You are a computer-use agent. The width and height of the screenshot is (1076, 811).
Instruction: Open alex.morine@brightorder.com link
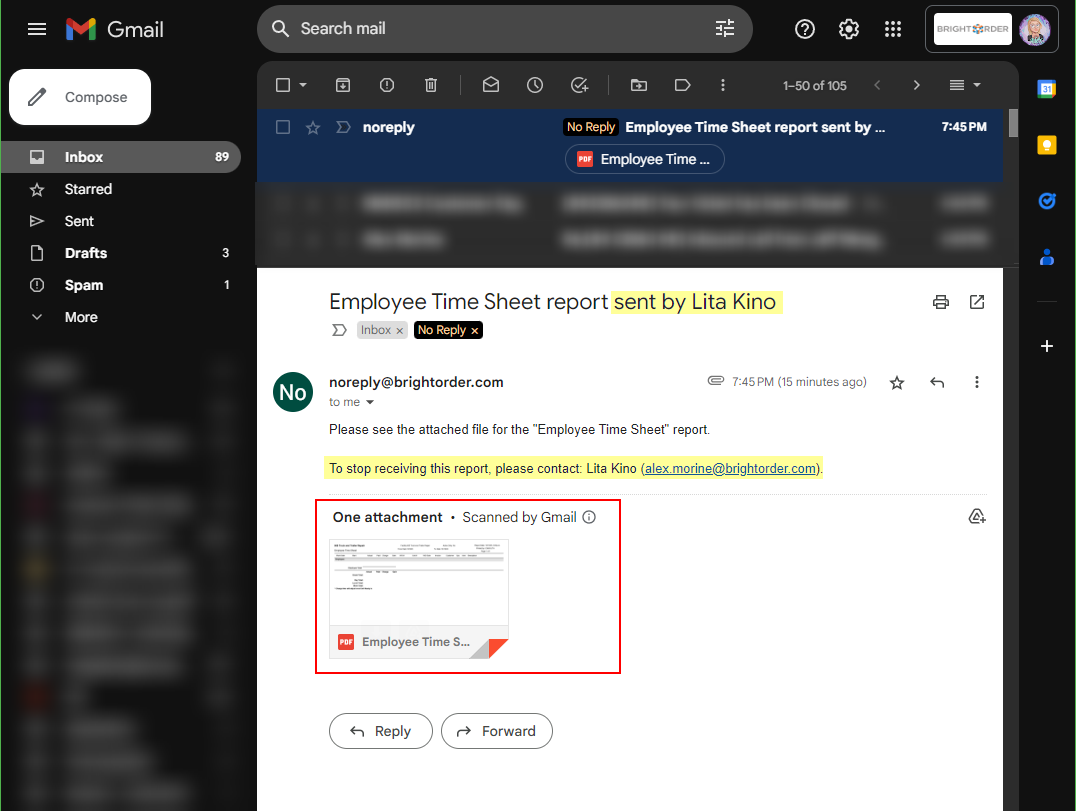coord(731,469)
